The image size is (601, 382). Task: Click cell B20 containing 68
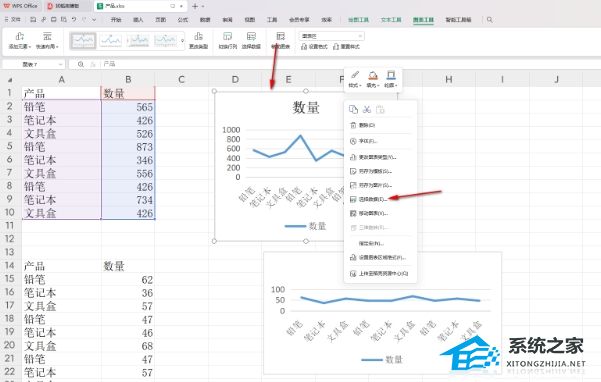[128, 346]
